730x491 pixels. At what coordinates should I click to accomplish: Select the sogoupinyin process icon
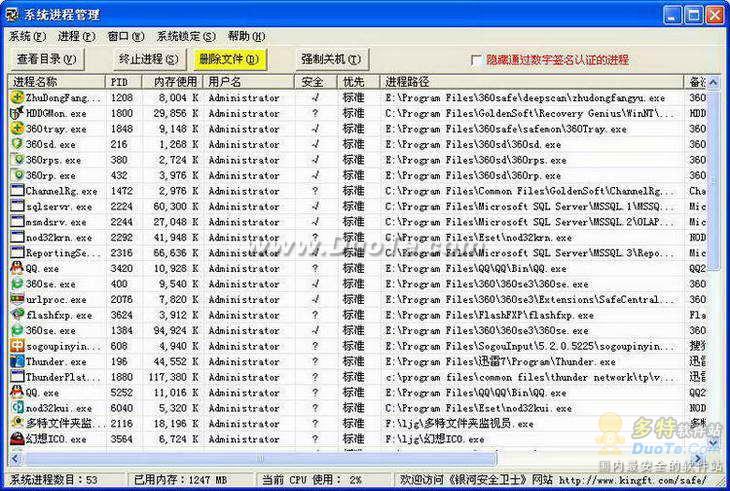pos(17,346)
